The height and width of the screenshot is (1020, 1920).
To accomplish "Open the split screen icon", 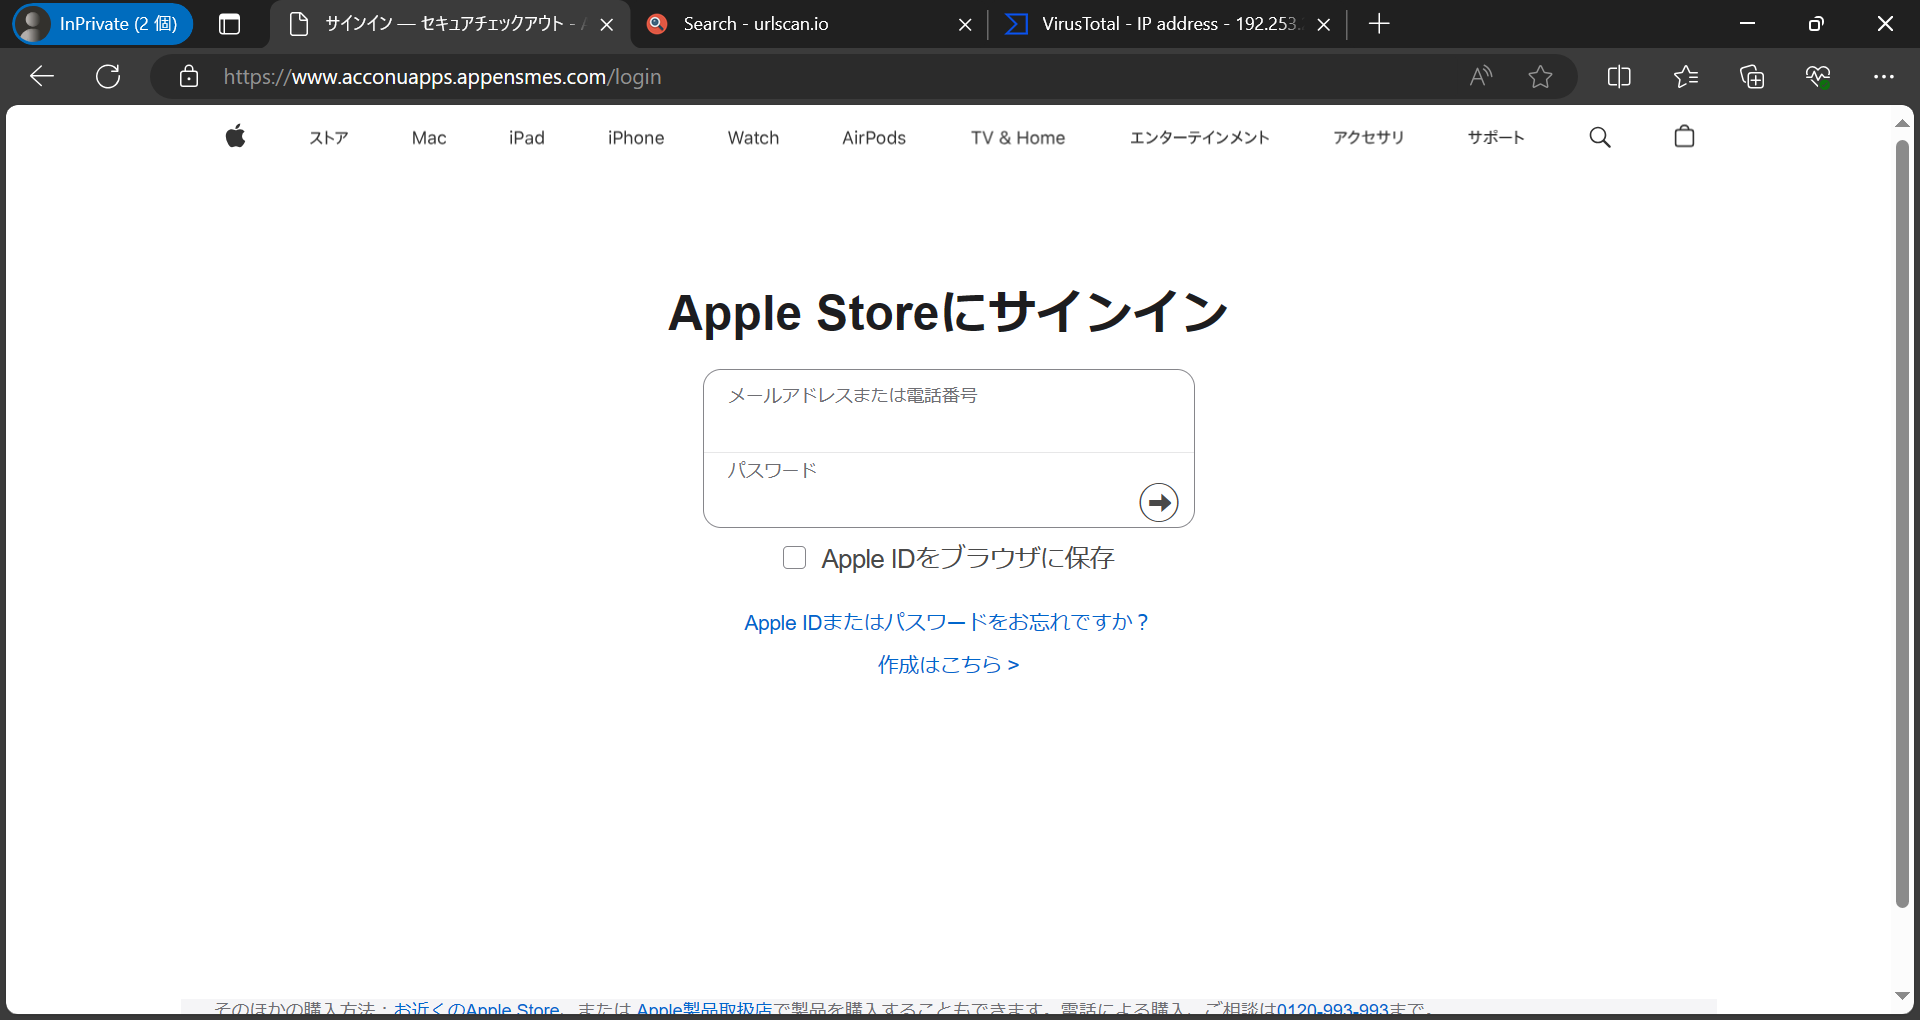I will [1619, 76].
